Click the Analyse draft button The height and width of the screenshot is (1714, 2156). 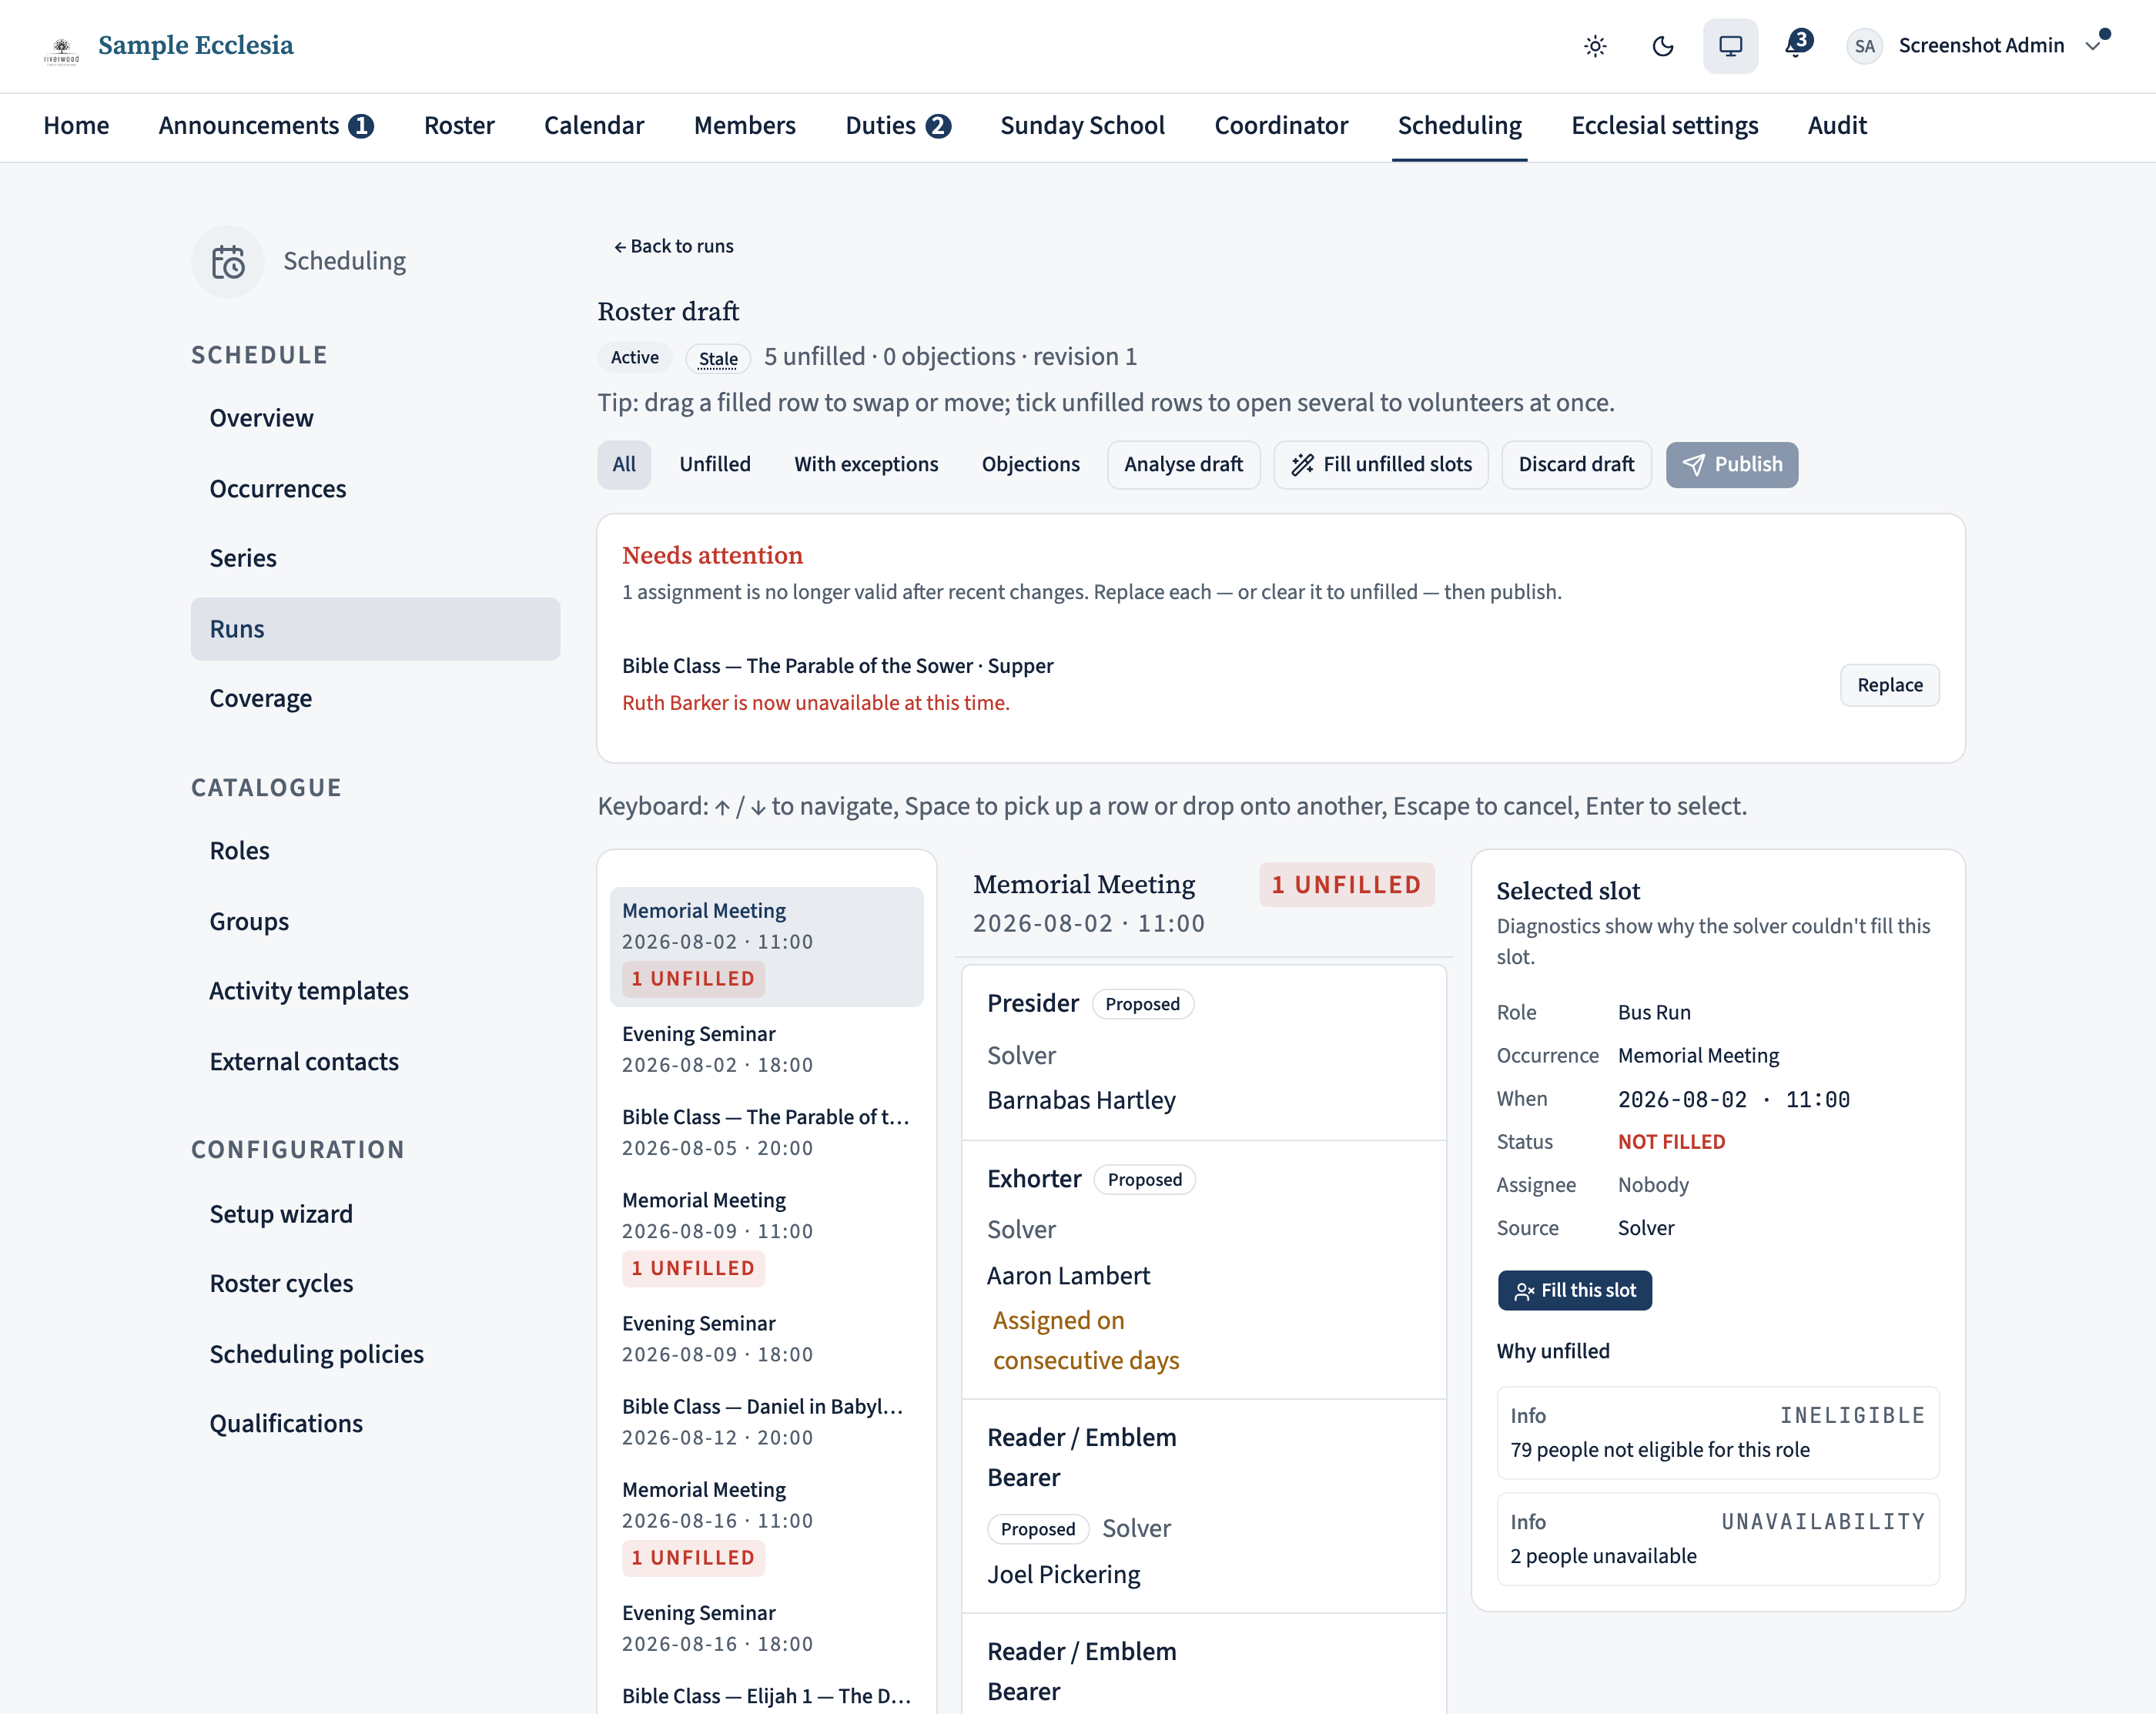coord(1183,464)
